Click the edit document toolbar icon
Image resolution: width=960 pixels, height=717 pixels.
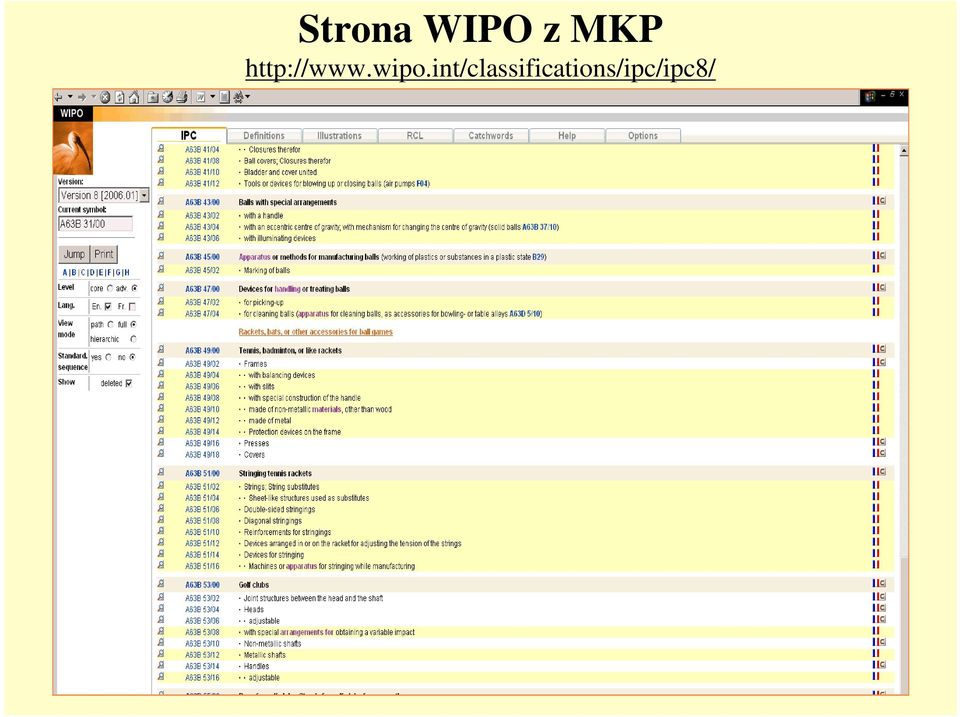[200, 97]
